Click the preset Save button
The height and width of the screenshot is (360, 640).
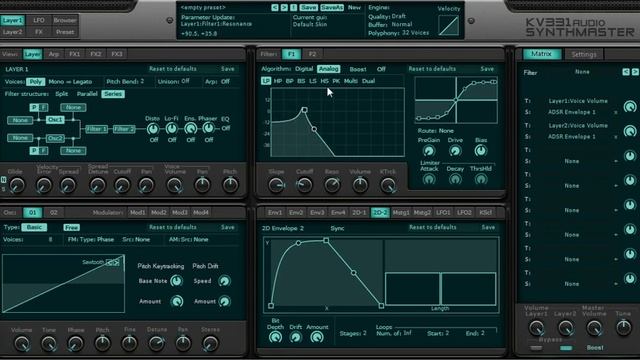309,7
